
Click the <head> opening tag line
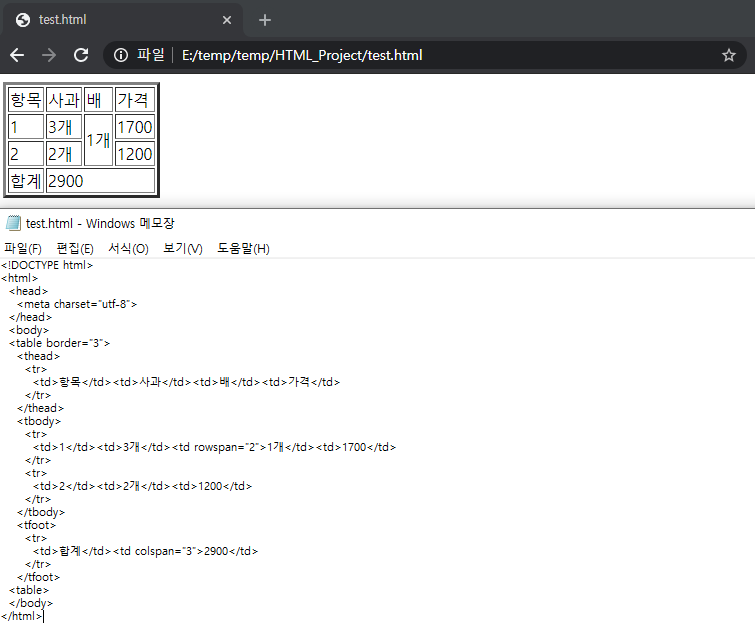point(28,291)
